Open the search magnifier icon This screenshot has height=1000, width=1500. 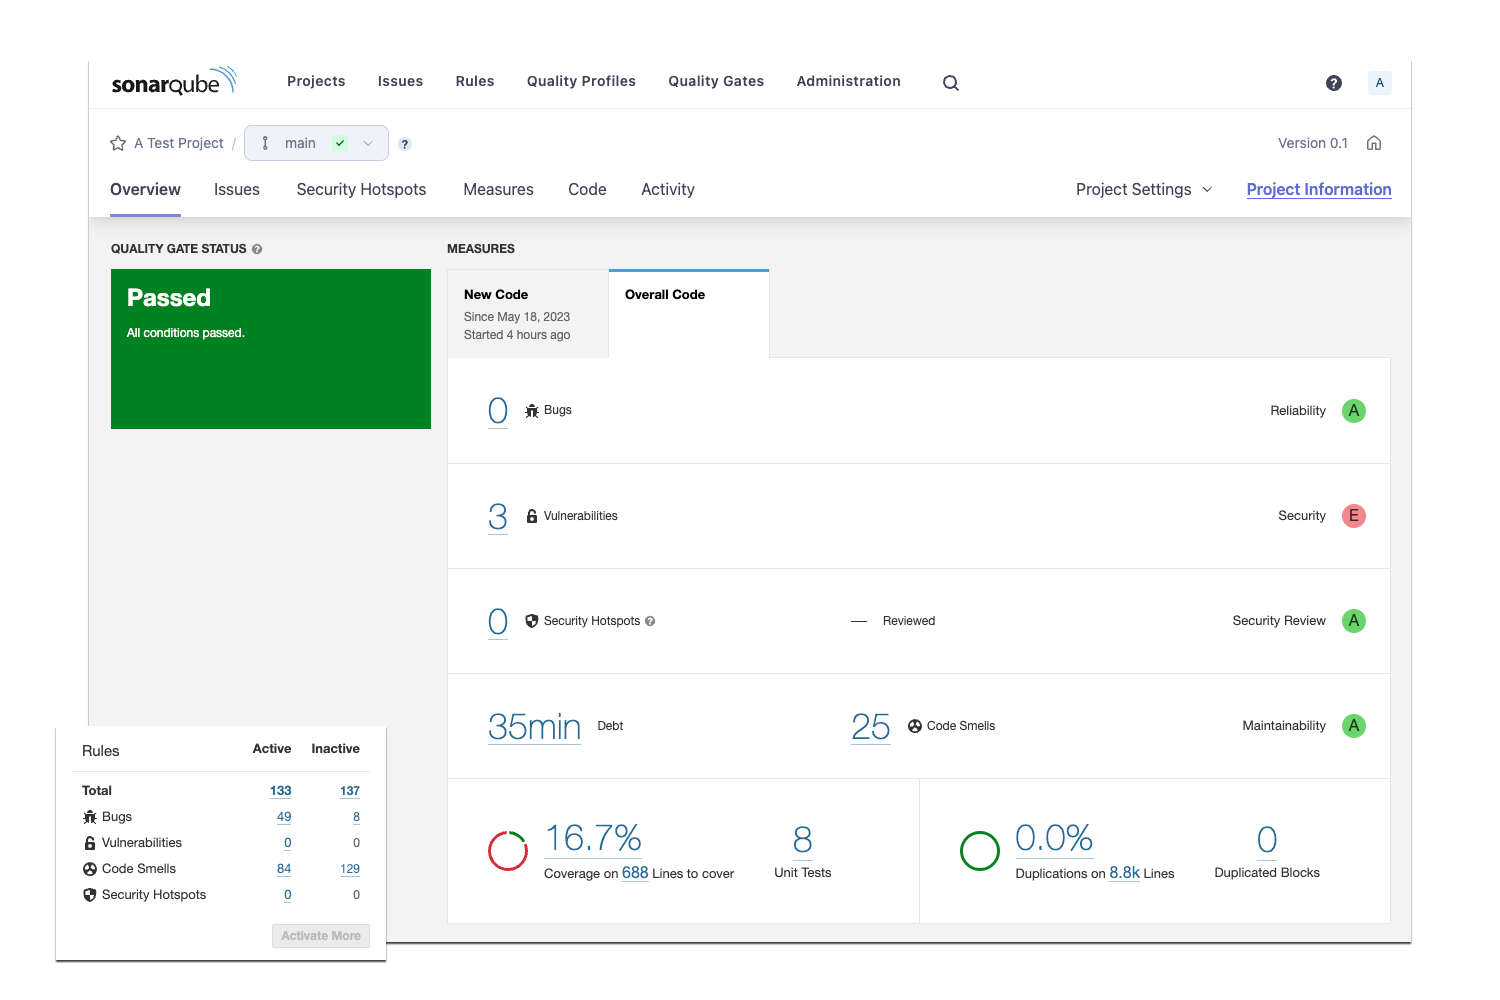pos(951,83)
